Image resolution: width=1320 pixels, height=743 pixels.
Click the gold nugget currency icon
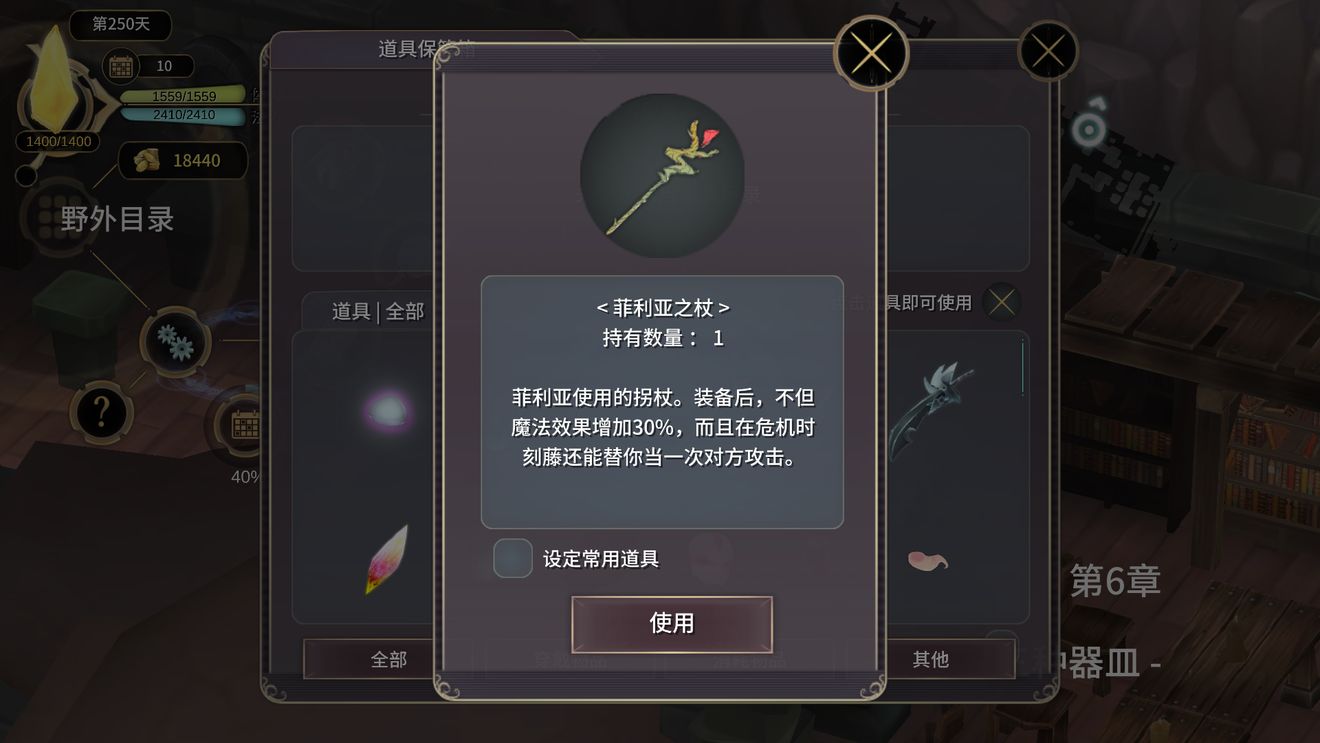point(147,161)
